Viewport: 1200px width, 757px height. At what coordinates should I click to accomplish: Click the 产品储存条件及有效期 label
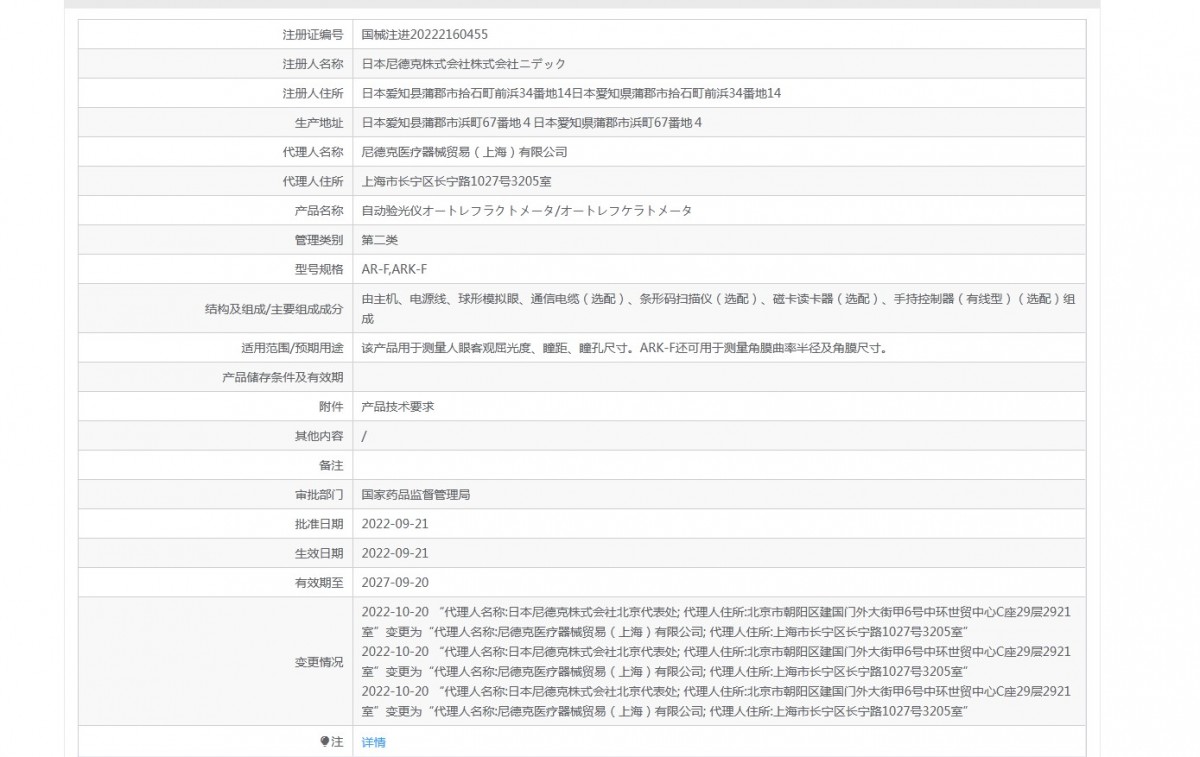pos(282,377)
